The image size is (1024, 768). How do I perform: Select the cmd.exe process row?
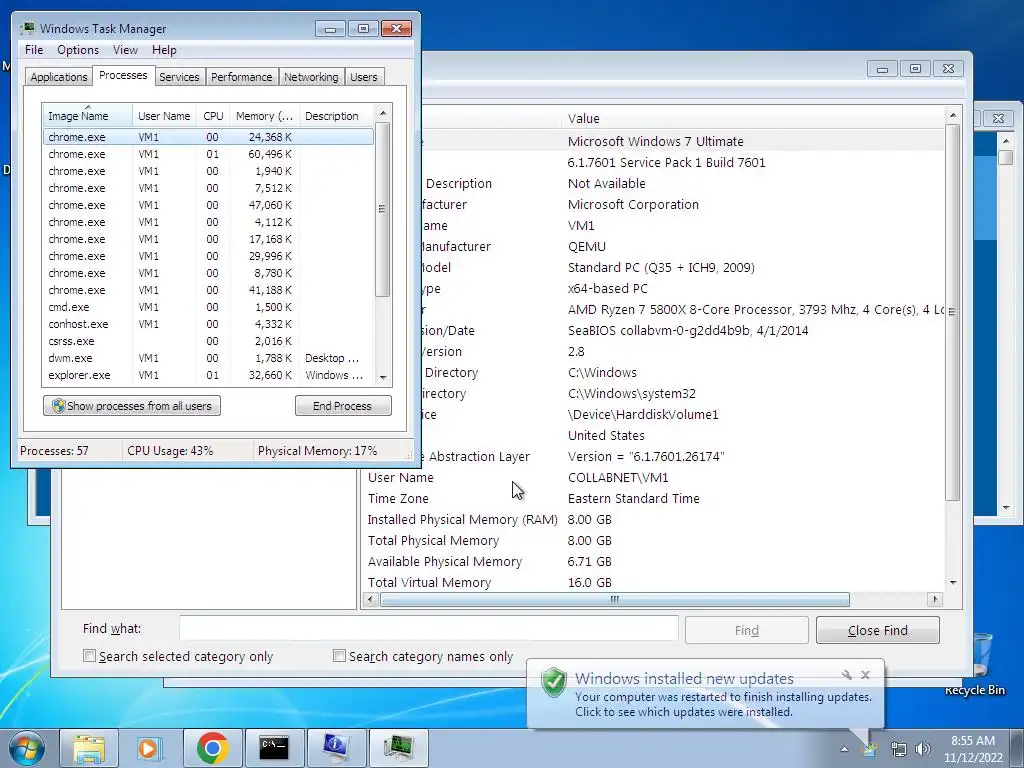point(208,307)
